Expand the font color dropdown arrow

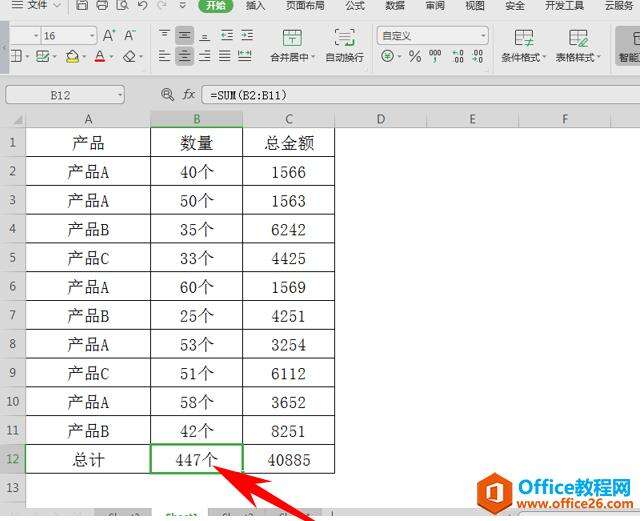tap(111, 56)
